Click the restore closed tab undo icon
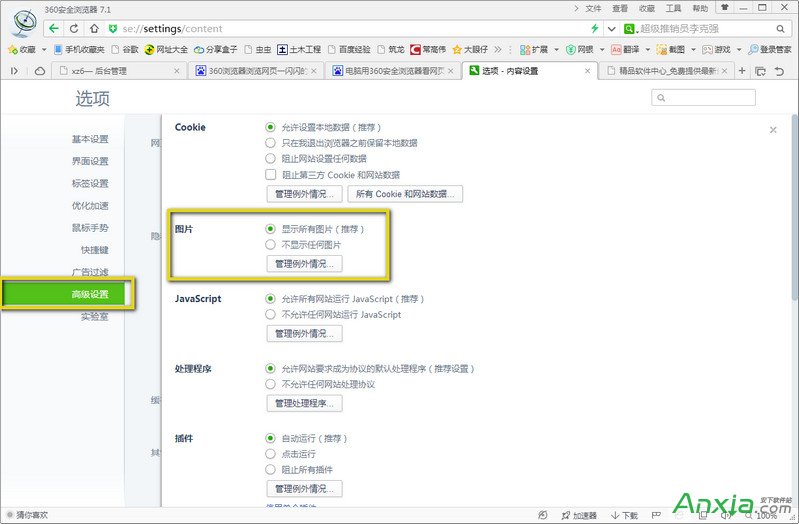 pos(779,71)
